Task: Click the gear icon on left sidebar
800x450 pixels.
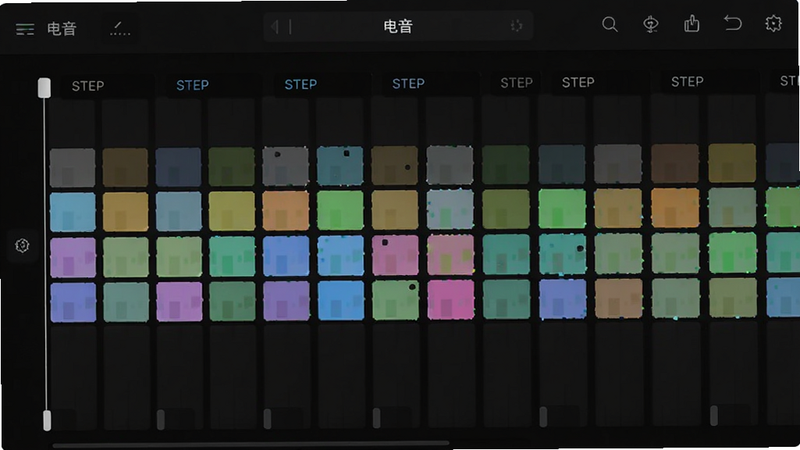Action: pyautogui.click(x=22, y=245)
